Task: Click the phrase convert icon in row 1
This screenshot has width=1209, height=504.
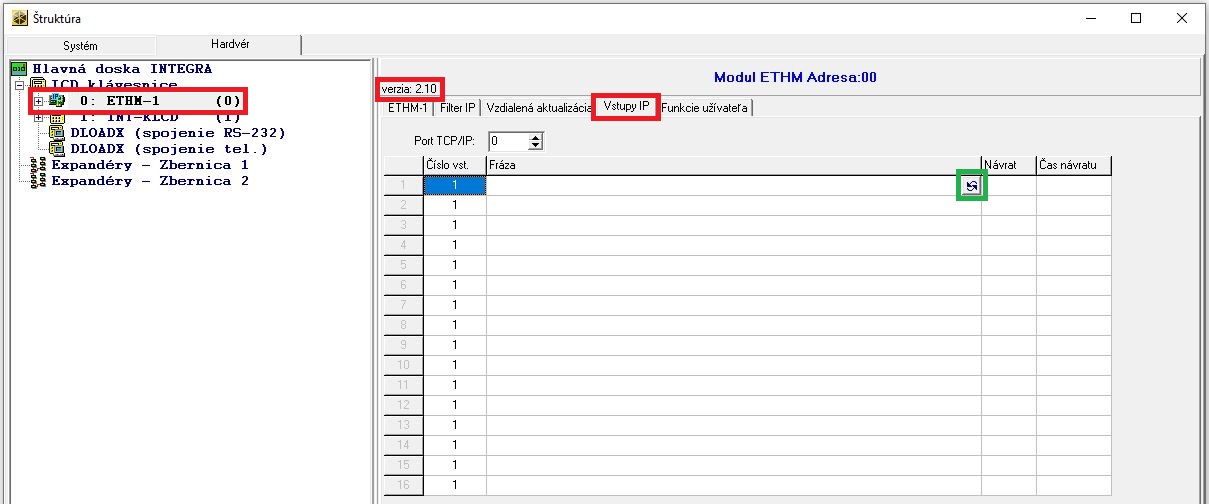Action: click(970, 186)
